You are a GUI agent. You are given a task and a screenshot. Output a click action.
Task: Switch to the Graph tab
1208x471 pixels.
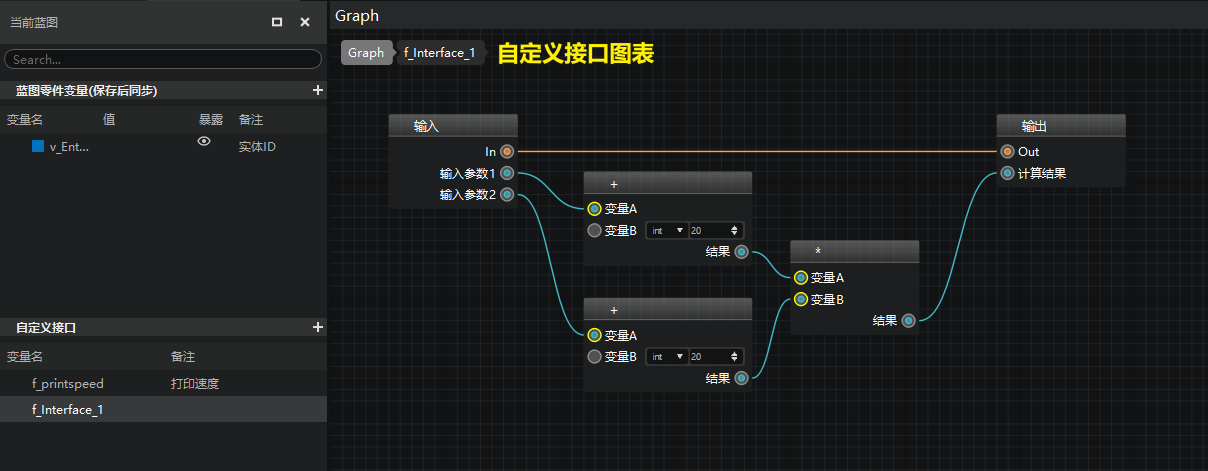point(357,15)
